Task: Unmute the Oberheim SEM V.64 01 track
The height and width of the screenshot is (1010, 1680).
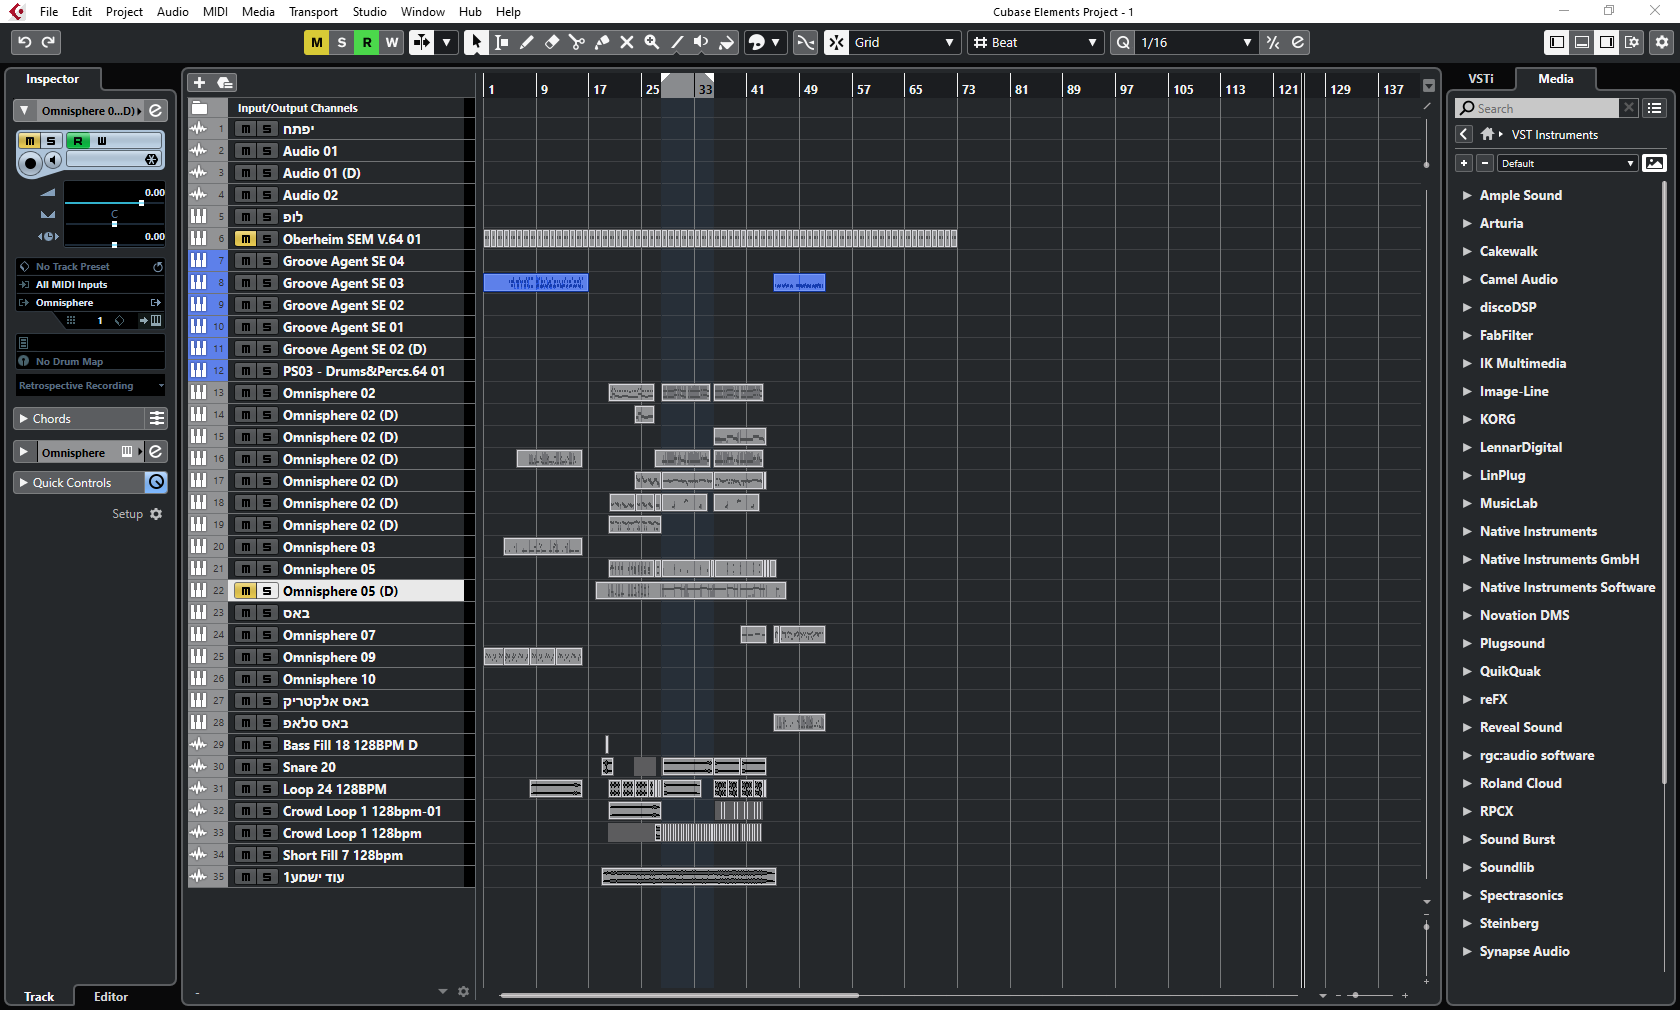Action: (245, 239)
